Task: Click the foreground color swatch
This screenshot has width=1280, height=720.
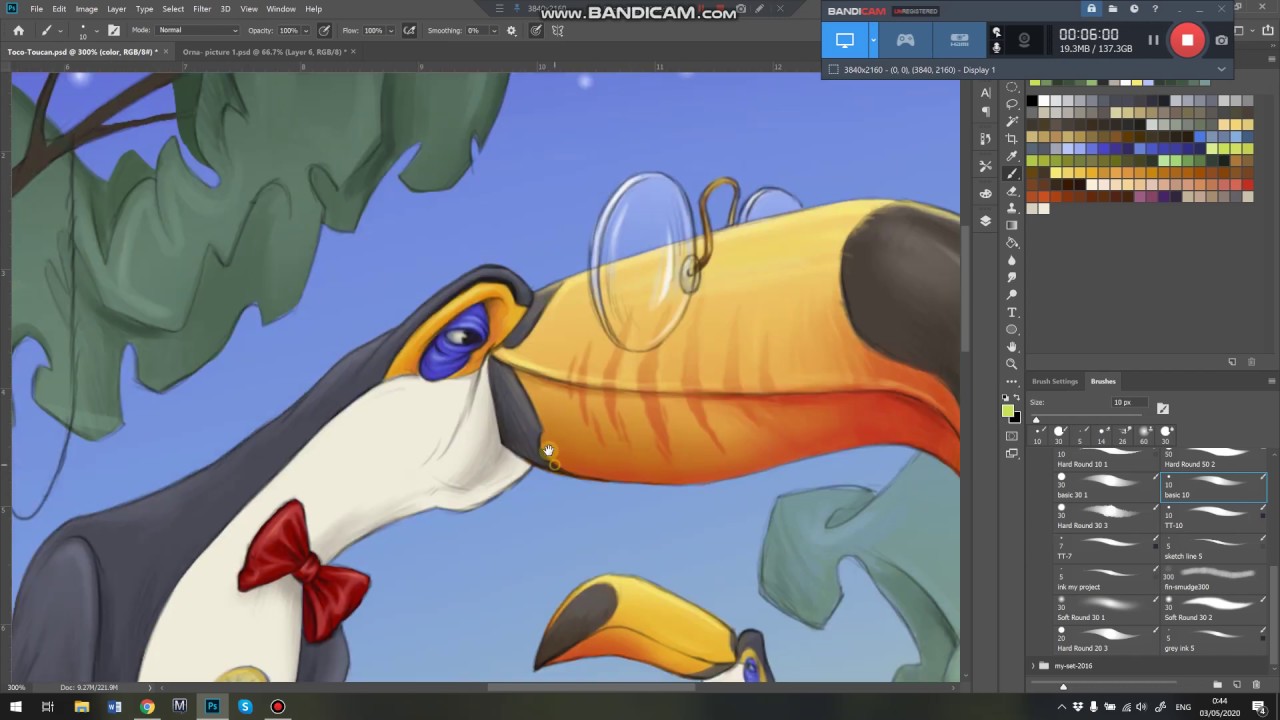Action: tap(1007, 411)
